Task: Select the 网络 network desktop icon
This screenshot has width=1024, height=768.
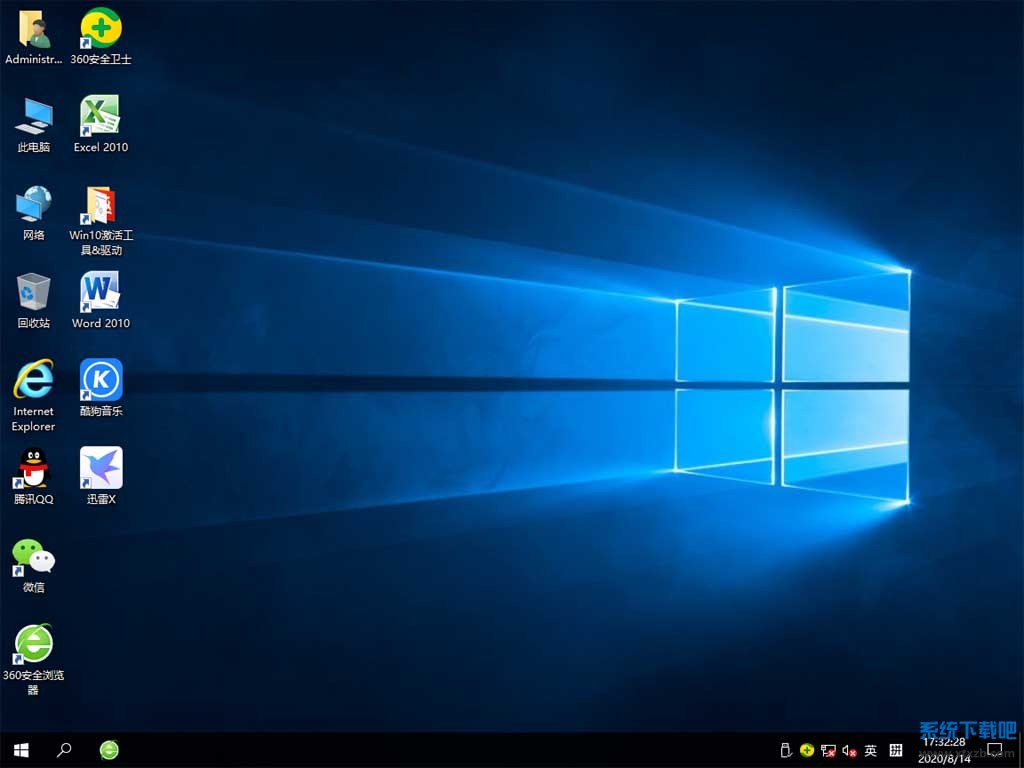Action: coord(34,204)
